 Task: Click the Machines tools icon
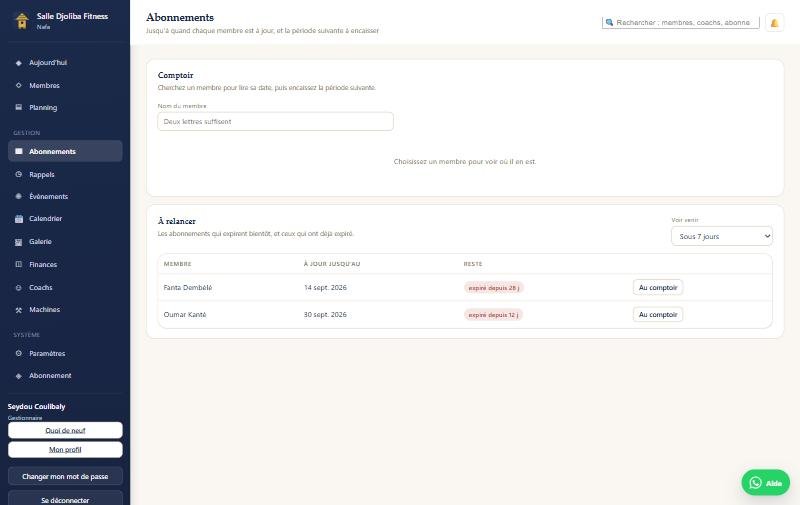19,310
